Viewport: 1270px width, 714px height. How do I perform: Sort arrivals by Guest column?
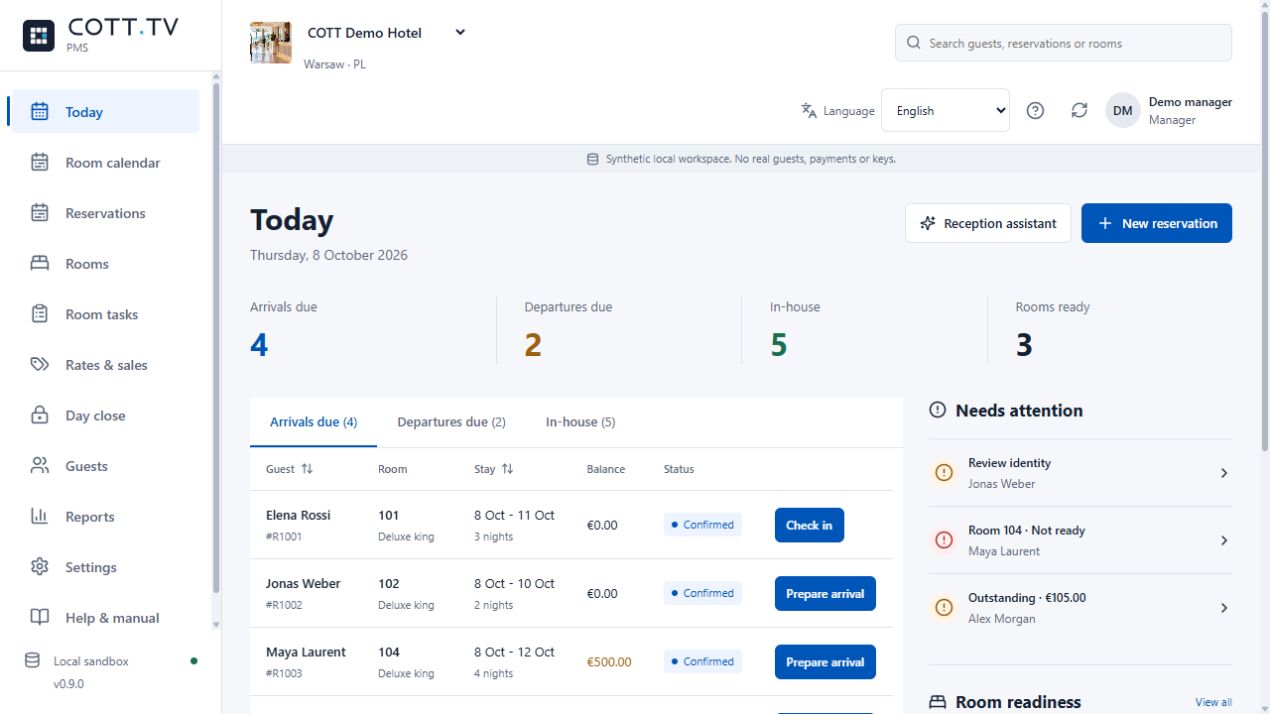click(x=307, y=469)
